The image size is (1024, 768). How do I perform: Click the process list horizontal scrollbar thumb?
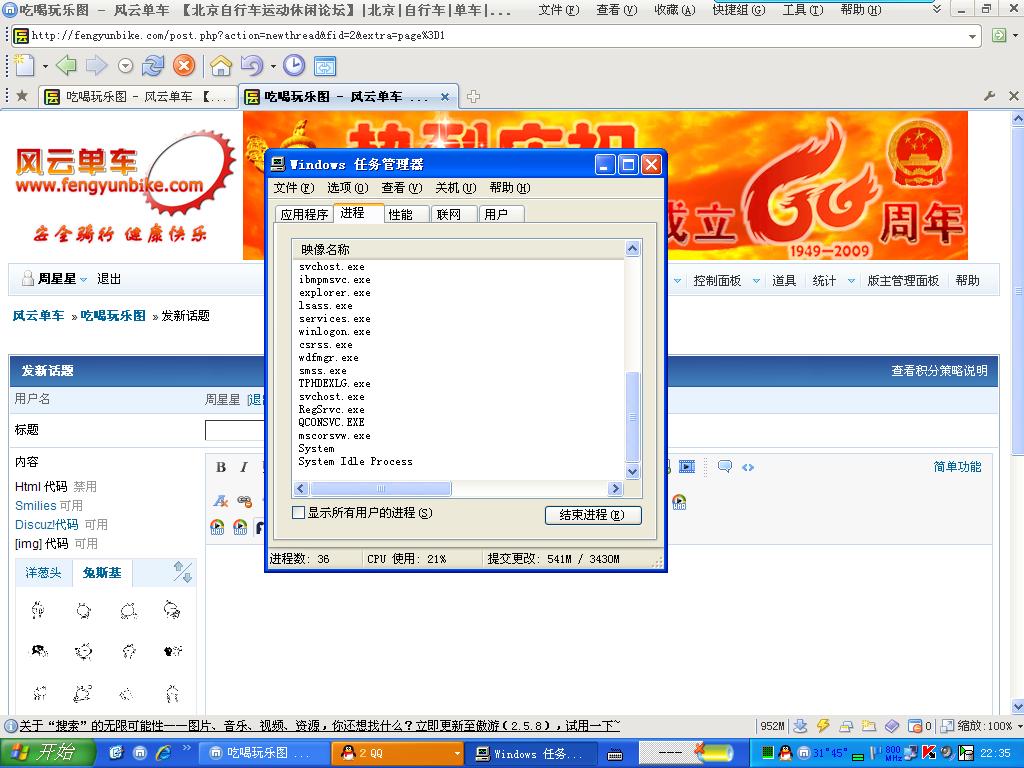point(380,489)
